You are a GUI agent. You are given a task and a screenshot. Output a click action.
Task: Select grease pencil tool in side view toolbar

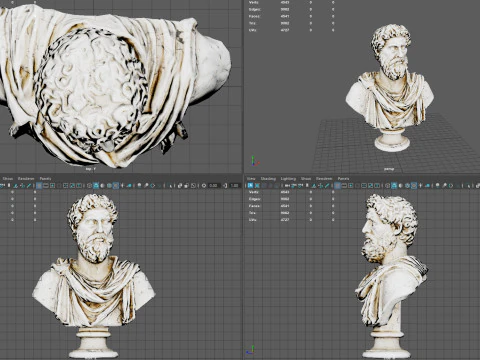(328, 185)
